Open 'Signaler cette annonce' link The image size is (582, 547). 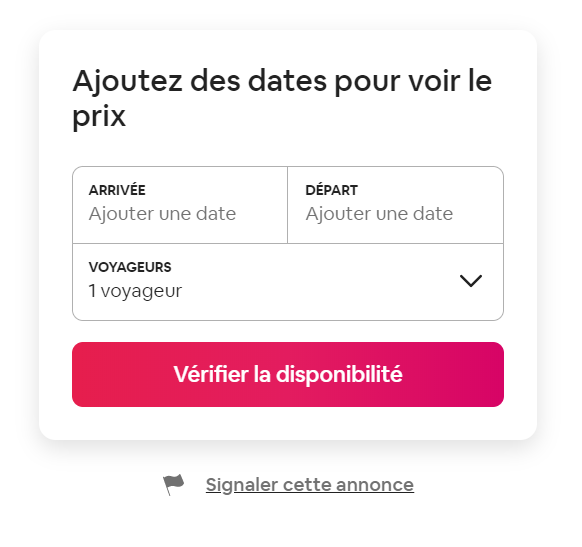coord(310,485)
